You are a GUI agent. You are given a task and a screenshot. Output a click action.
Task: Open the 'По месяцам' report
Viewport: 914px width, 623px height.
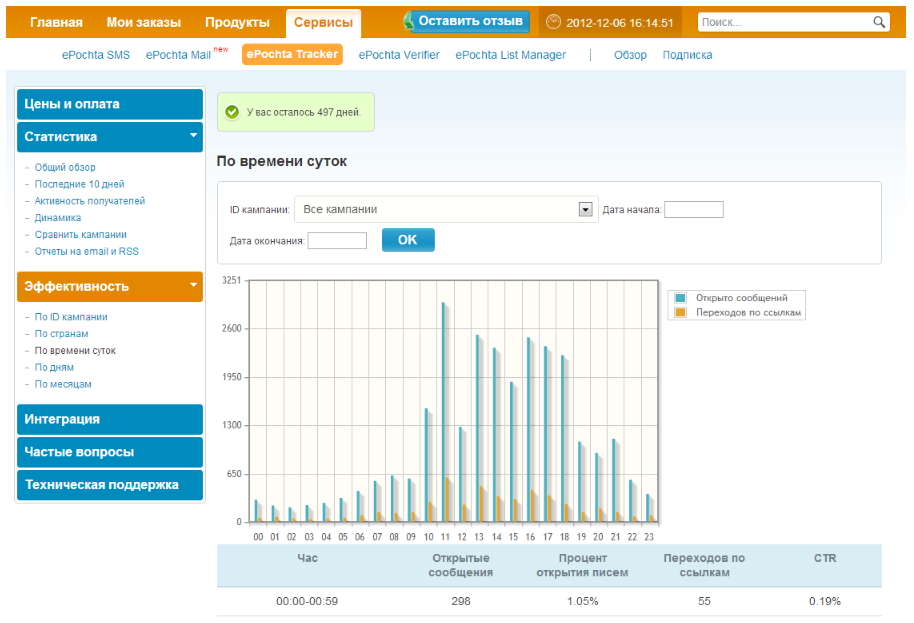click(x=63, y=385)
